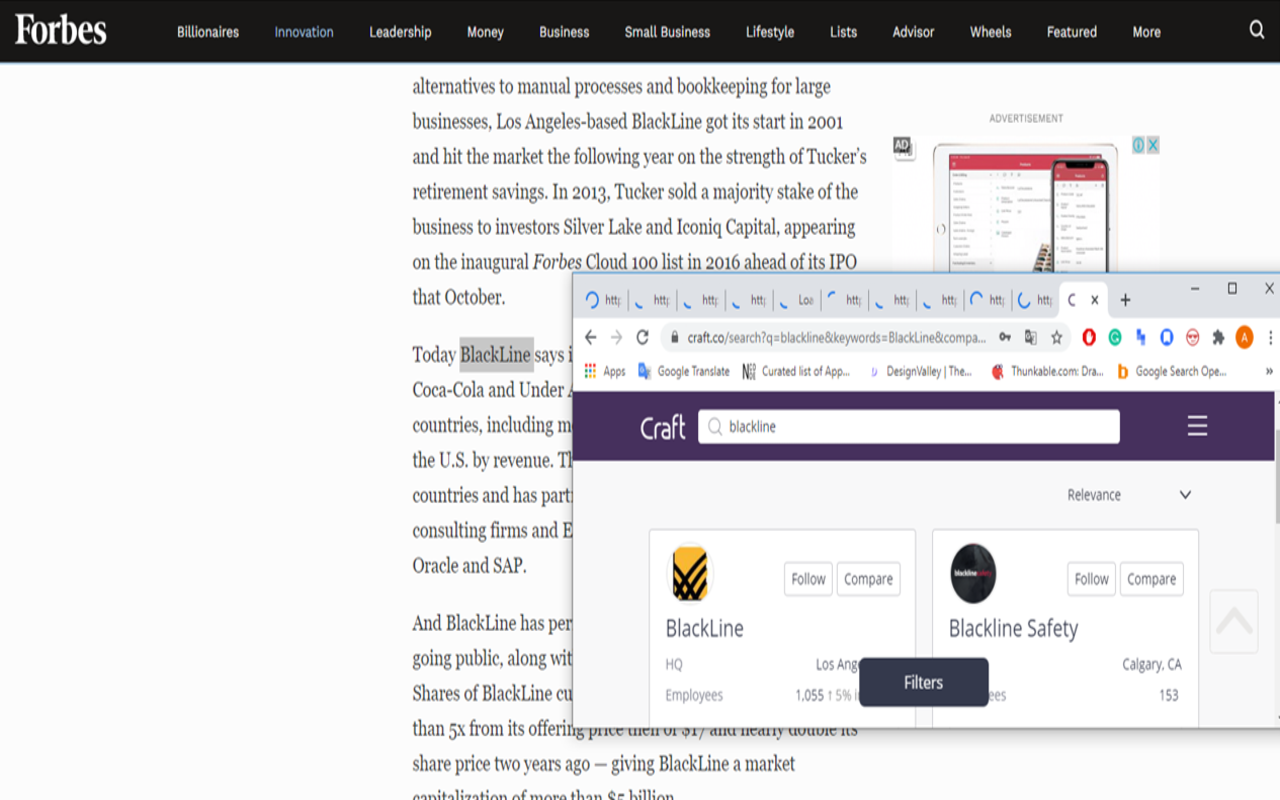Click the Forbes logo
This screenshot has width=1280, height=800.
(60, 30)
